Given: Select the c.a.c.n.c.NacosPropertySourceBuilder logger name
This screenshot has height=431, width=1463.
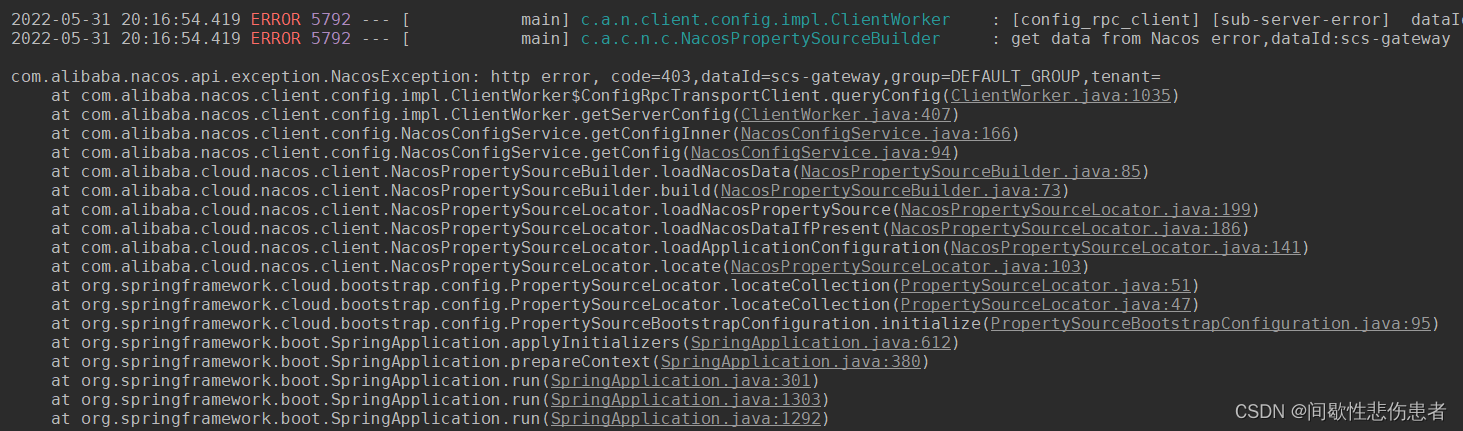Looking at the screenshot, I should tap(760, 39).
